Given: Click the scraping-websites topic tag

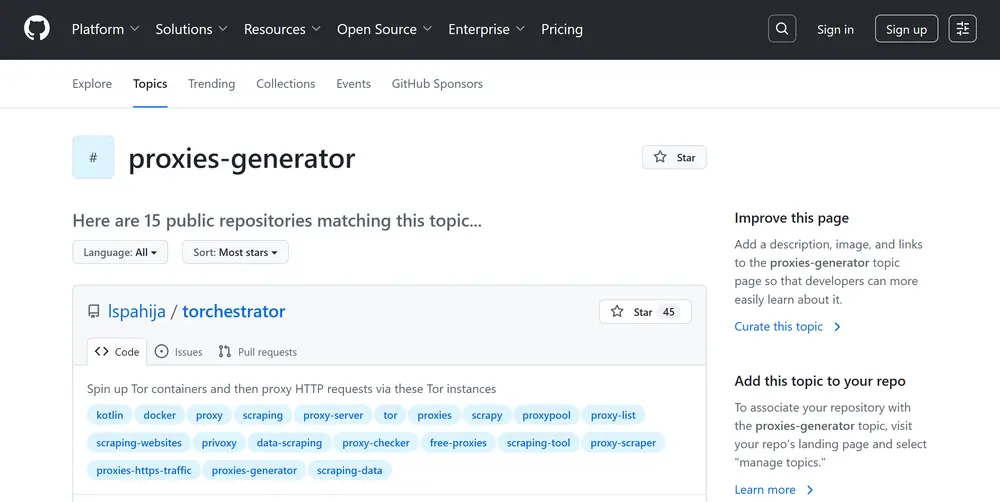Looking at the screenshot, I should 139,443.
